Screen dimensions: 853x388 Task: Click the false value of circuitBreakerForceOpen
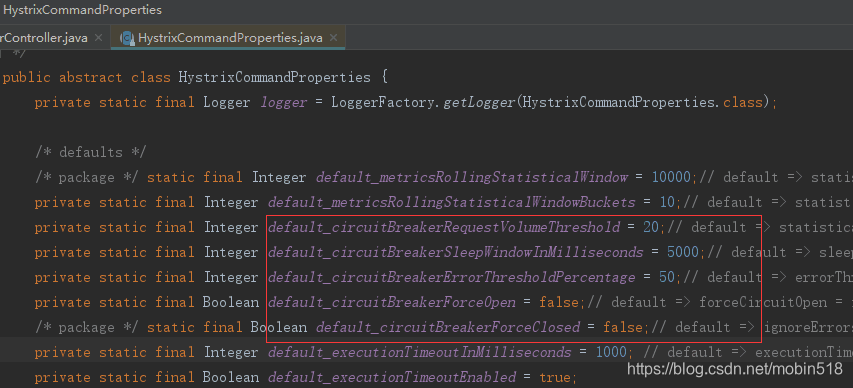(x=559, y=302)
